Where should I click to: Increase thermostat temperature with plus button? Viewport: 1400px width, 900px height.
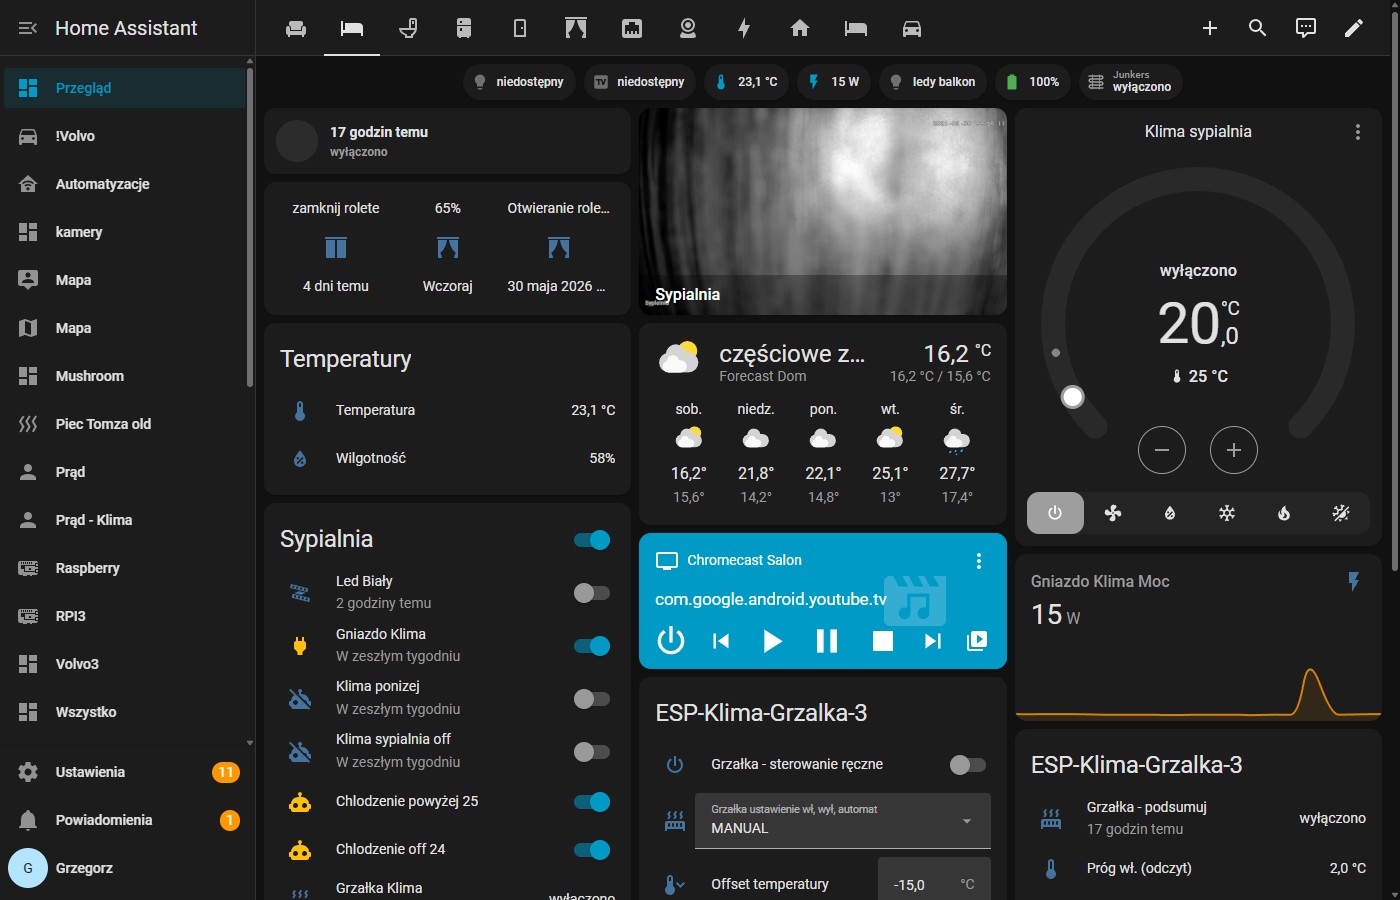point(1234,450)
